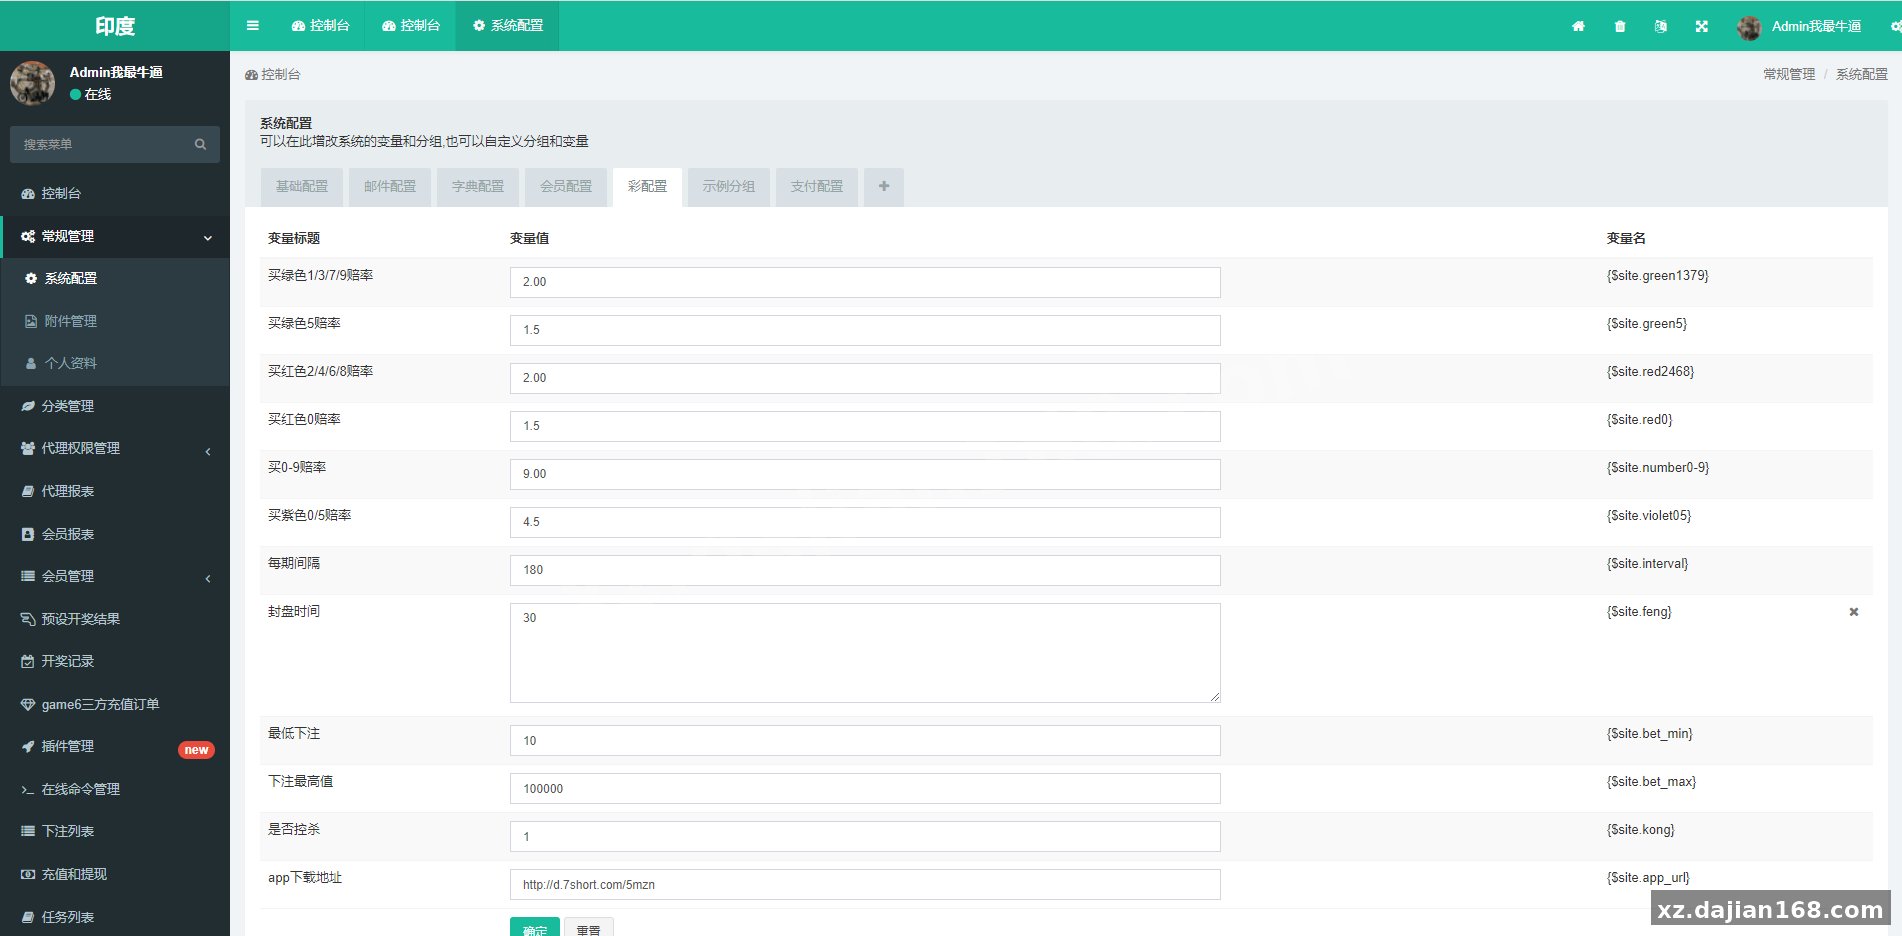The width and height of the screenshot is (1902, 936).
Task: Switch to the first 控制台 top tab
Action: tap(320, 26)
